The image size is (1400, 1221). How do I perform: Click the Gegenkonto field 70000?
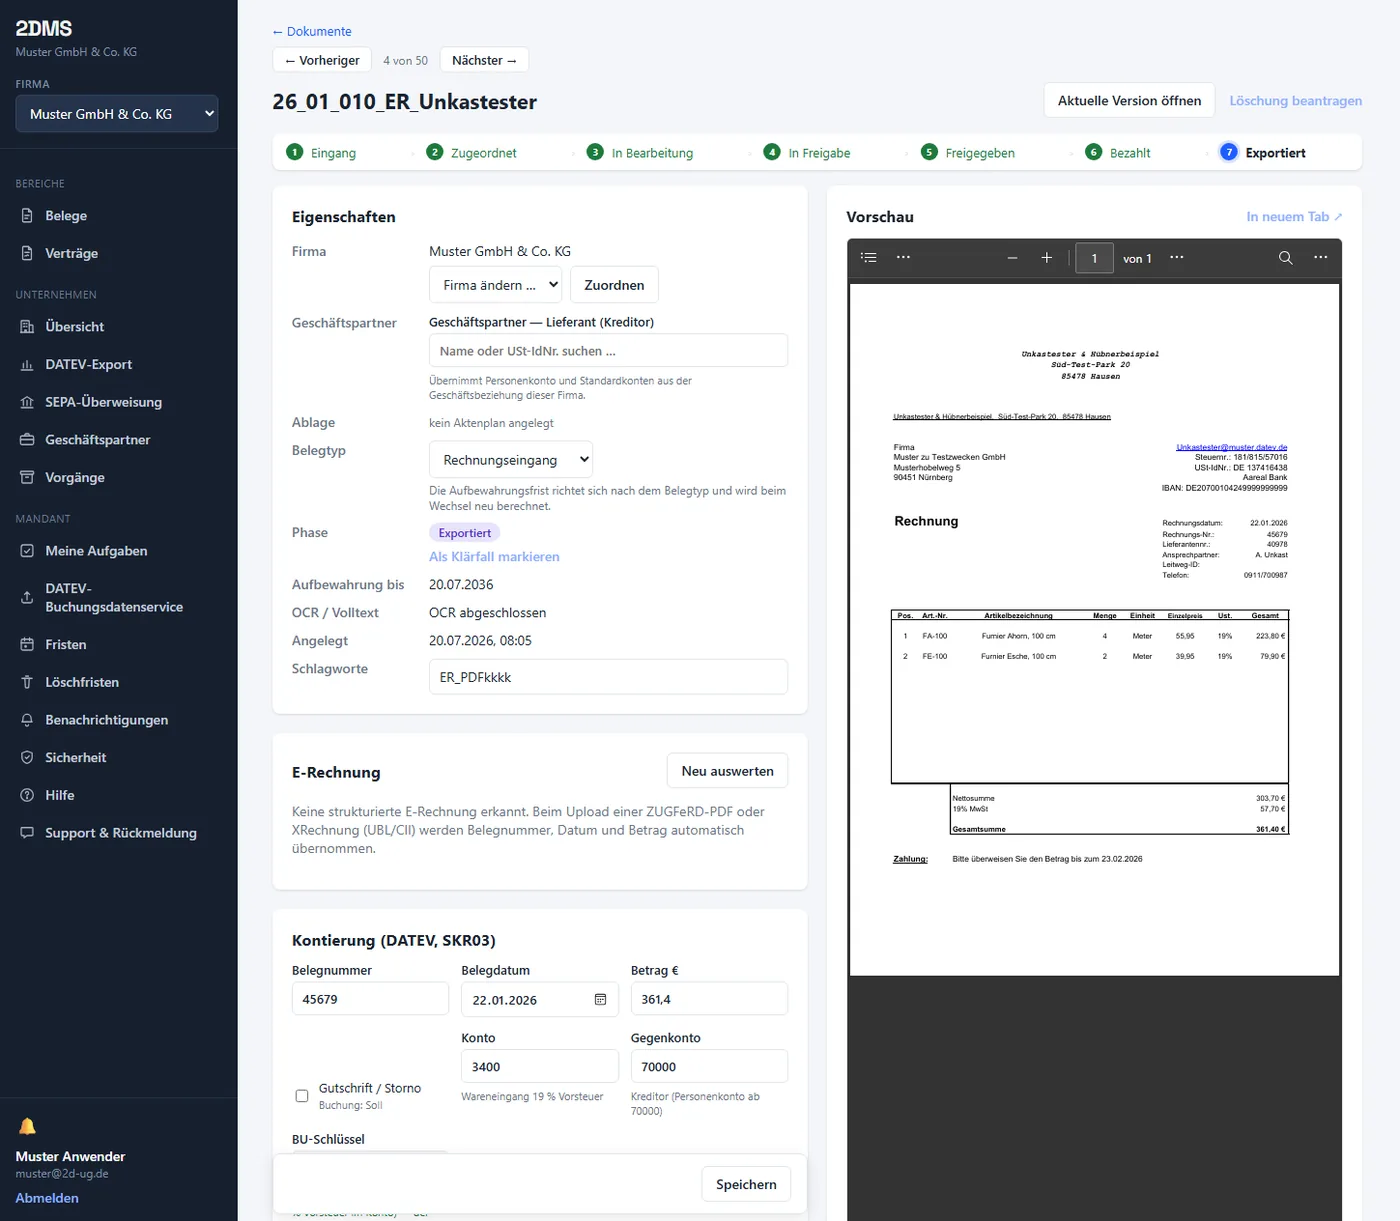[709, 1067]
